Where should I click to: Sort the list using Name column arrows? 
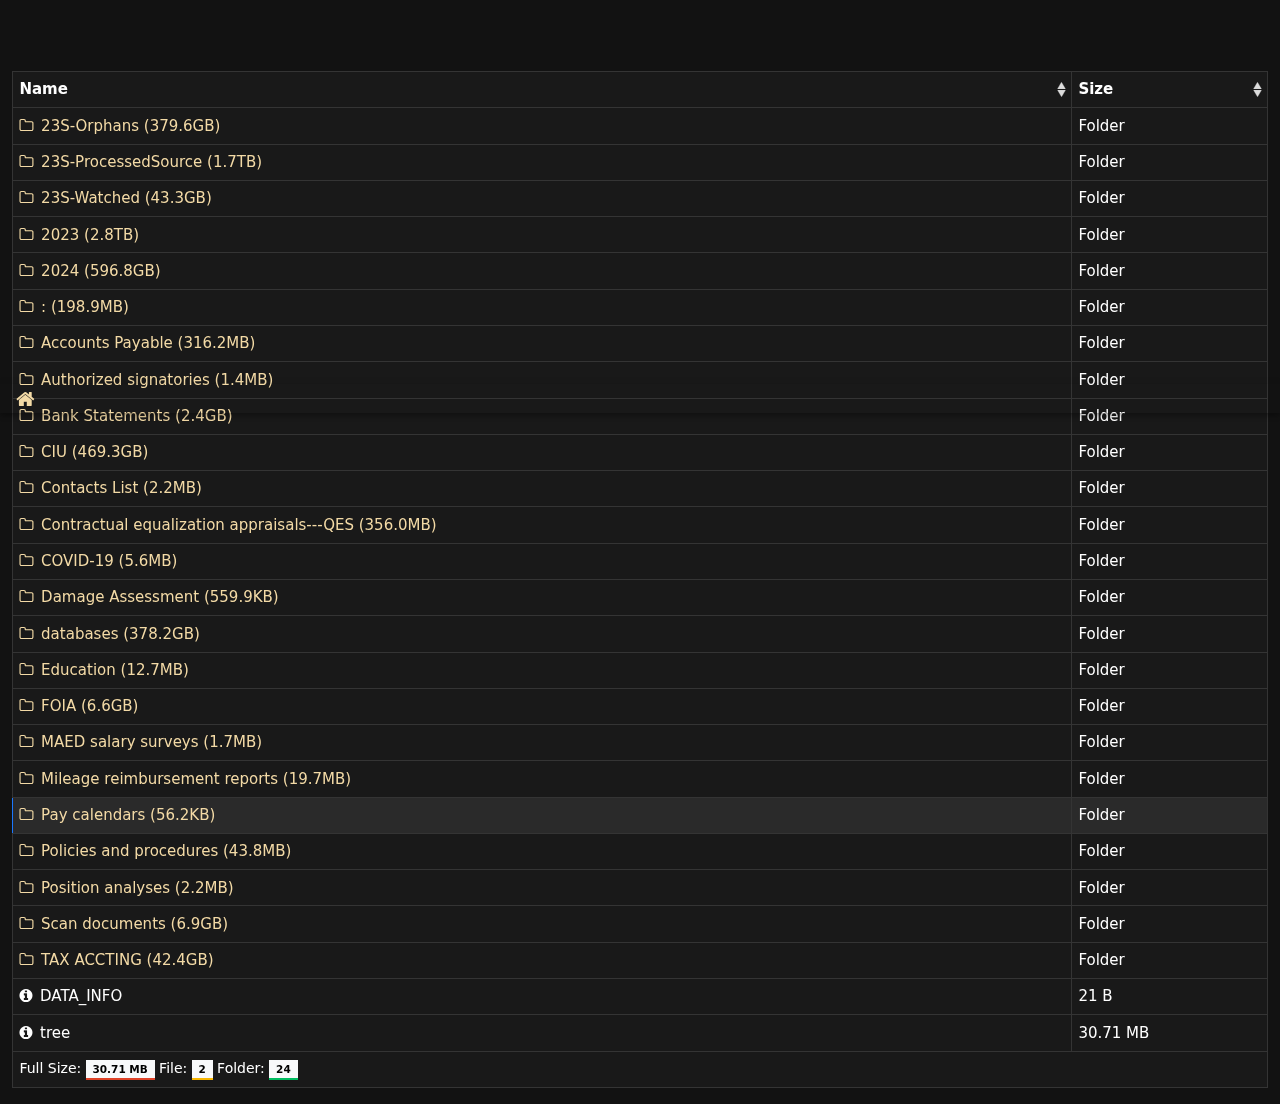1061,90
